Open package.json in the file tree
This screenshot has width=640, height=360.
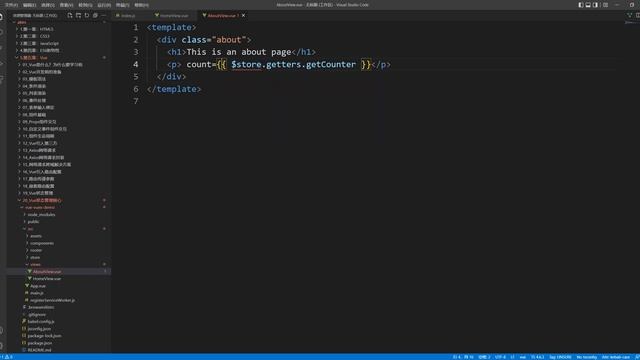click(58, 343)
